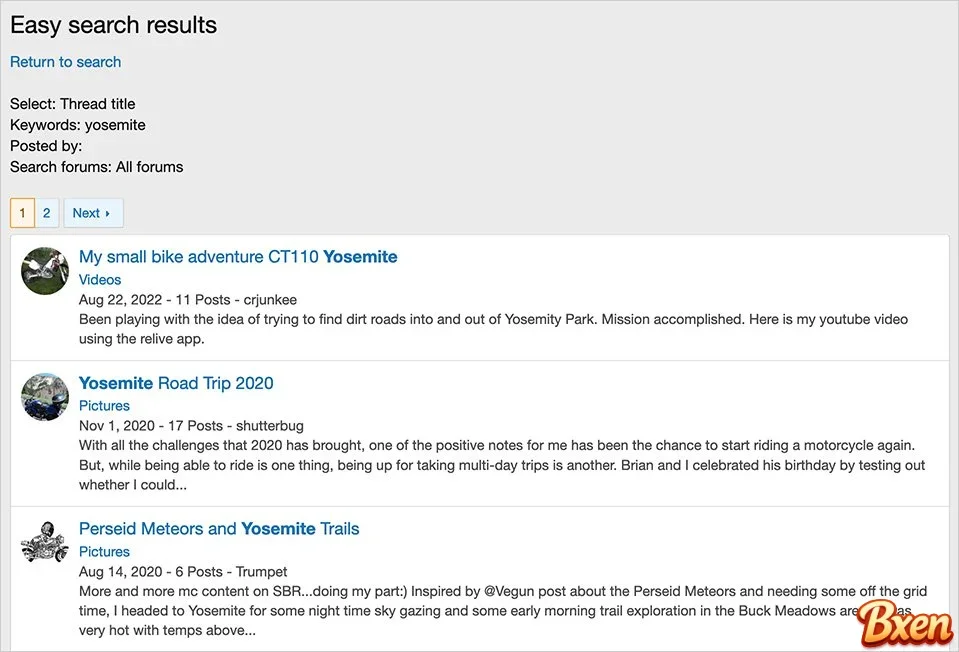959x652 pixels.
Task: Open the Pictures forum under Yosemite Road Trip
Action: [104, 405]
